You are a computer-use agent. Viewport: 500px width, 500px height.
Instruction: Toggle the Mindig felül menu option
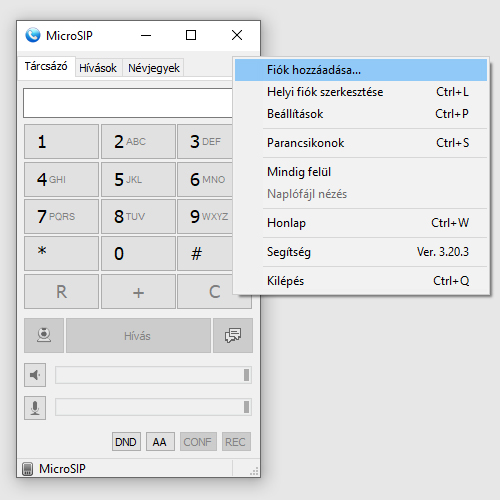click(x=361, y=172)
